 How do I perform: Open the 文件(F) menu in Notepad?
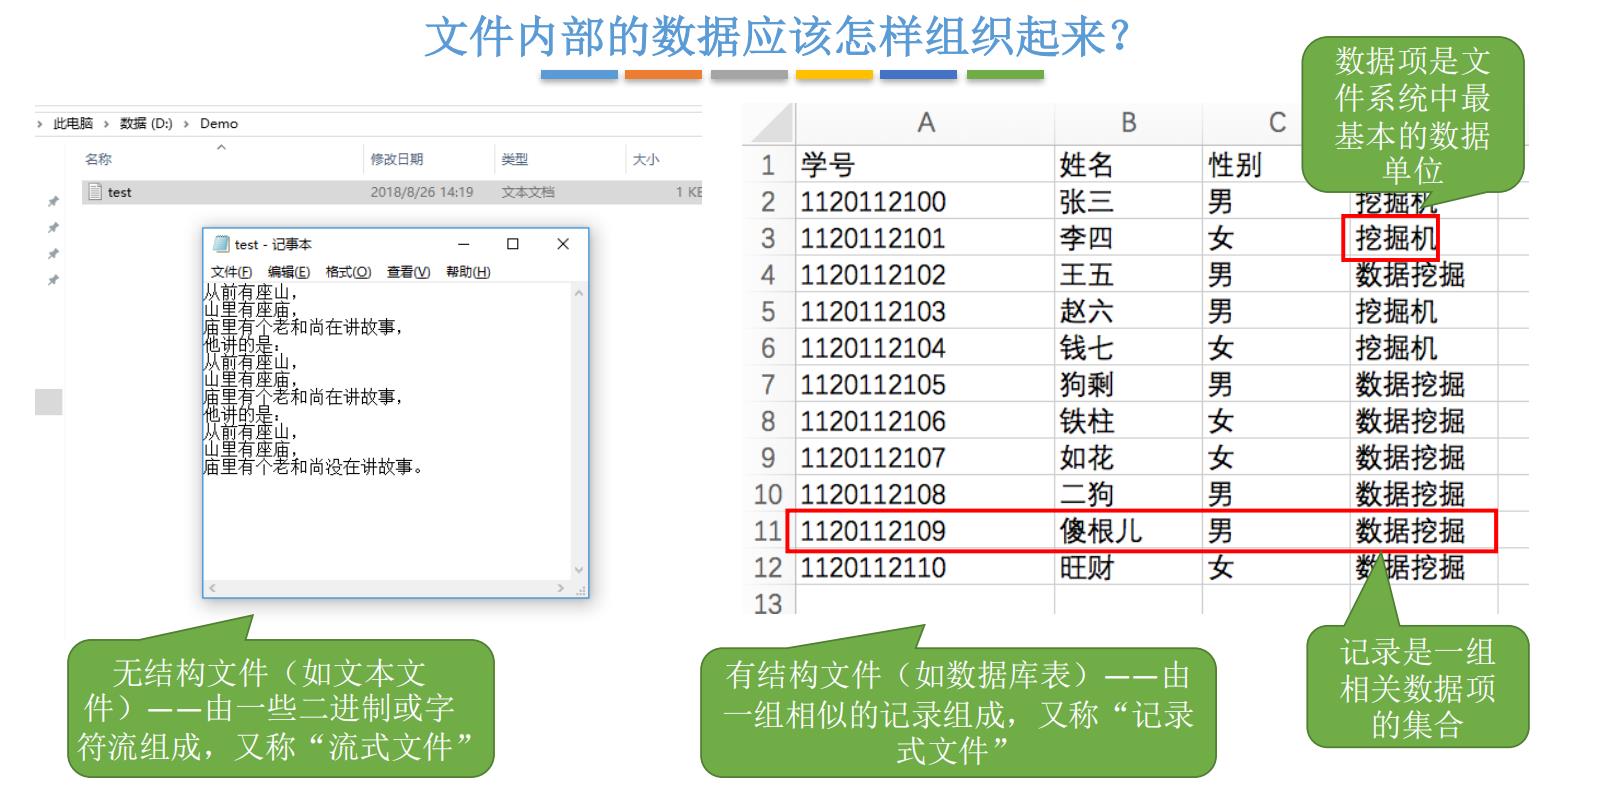point(231,272)
